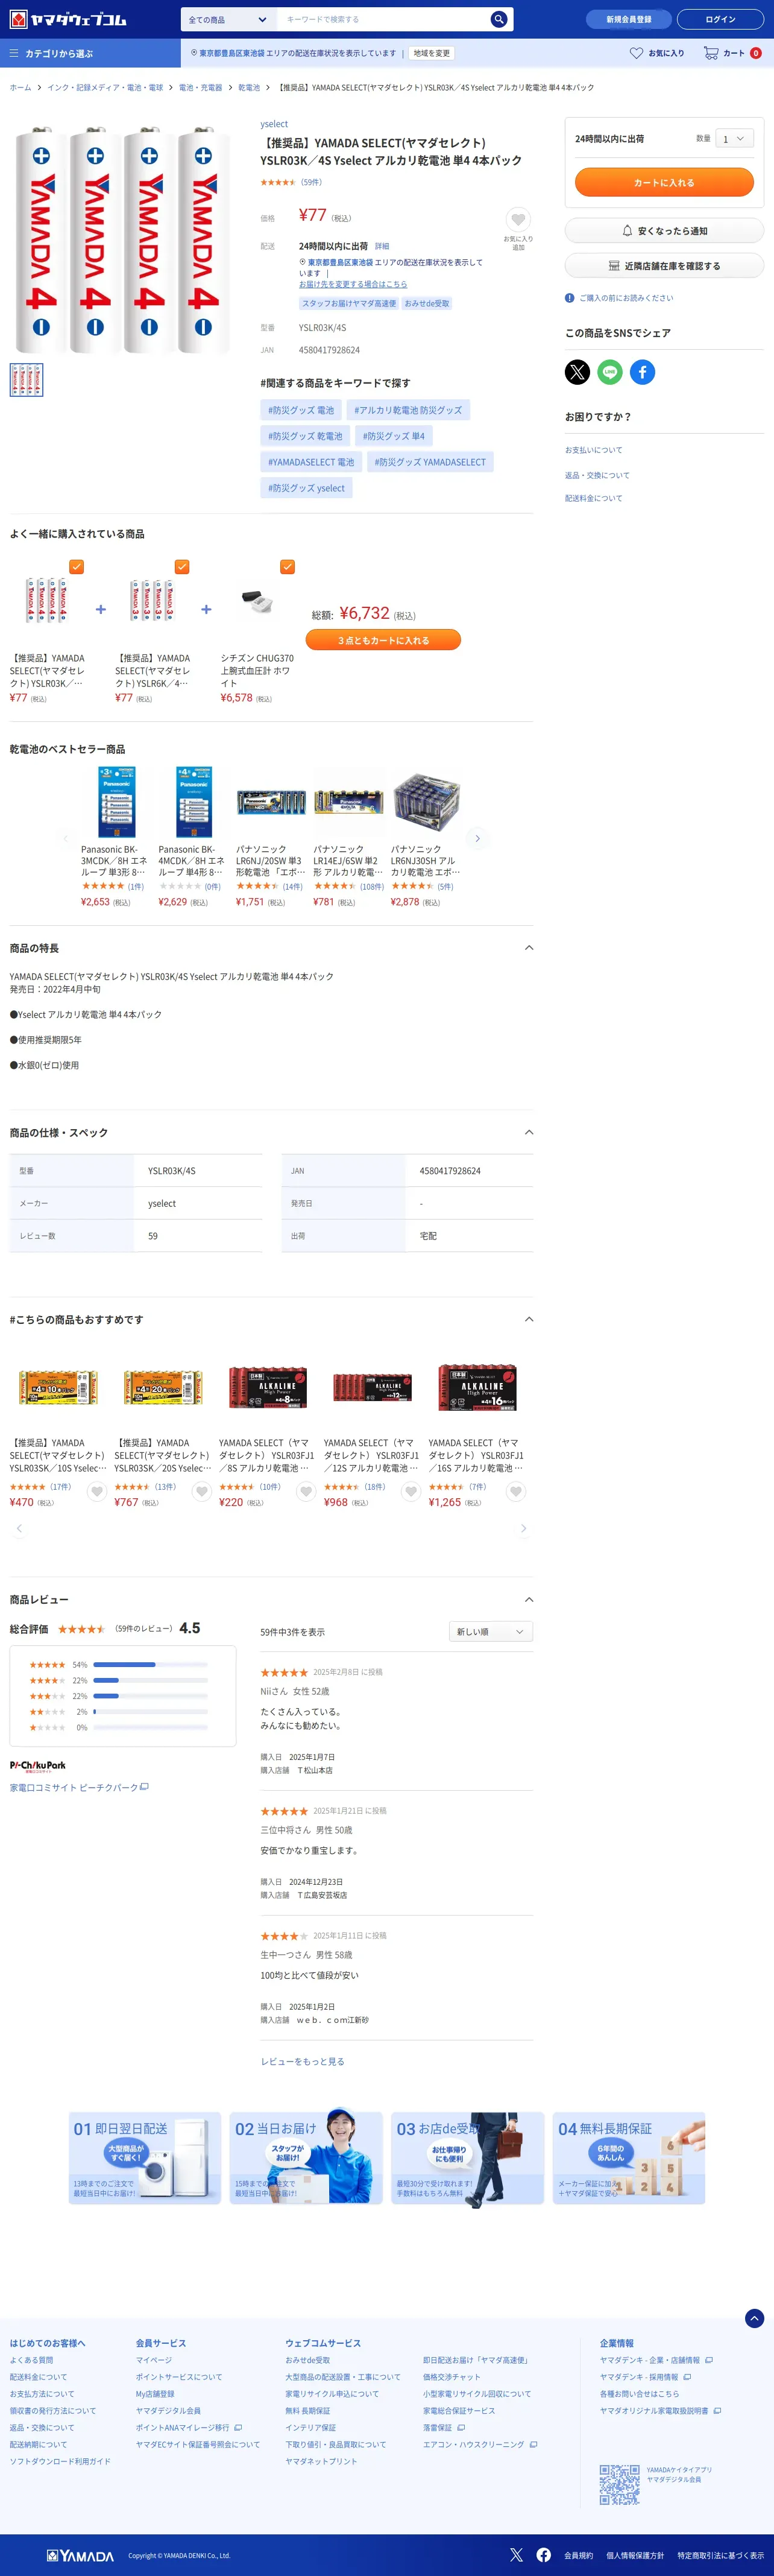
Task: Open store pickup banner 03
Action: [x=467, y=2157]
